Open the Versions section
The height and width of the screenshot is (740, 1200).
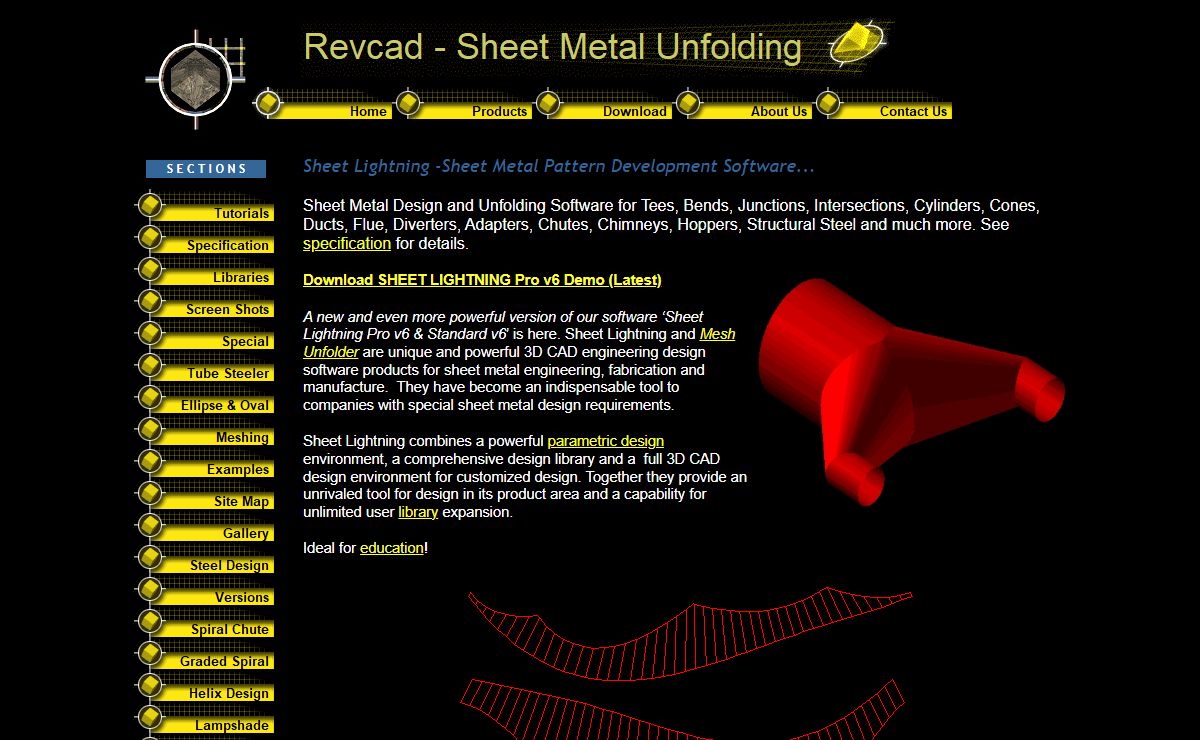click(x=242, y=597)
